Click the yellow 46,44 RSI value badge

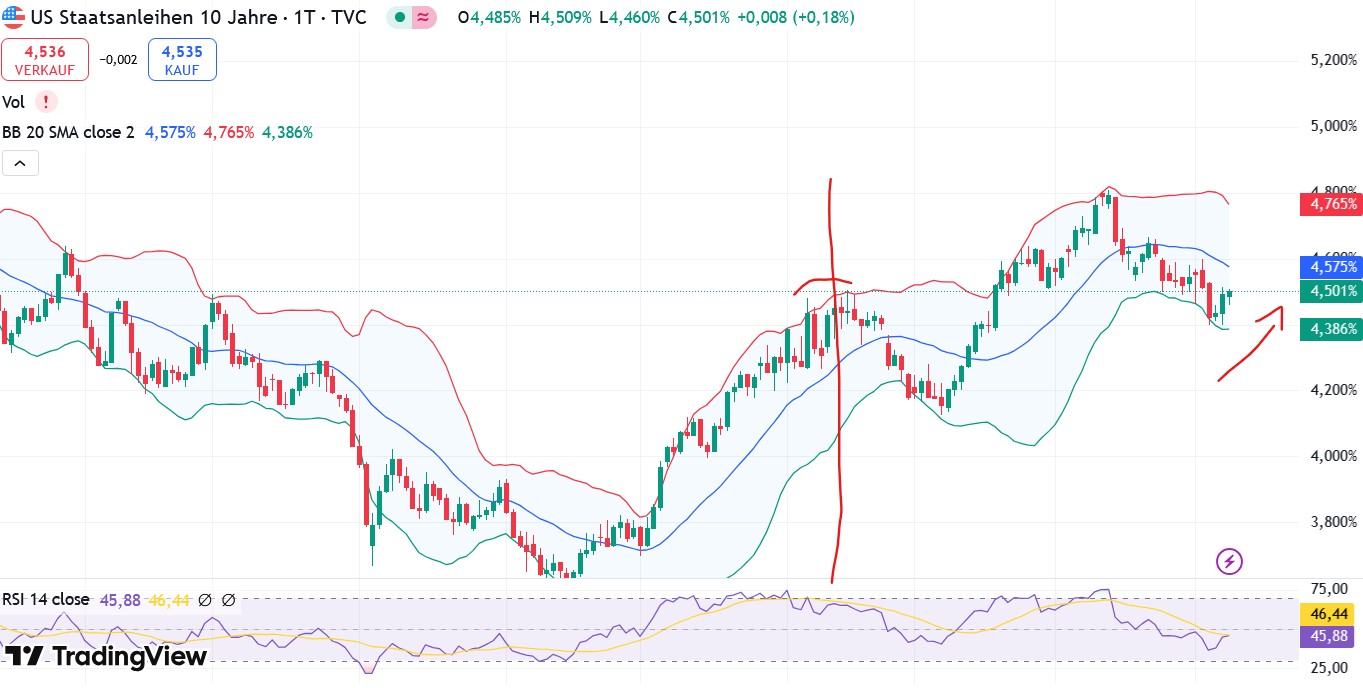(x=1327, y=614)
